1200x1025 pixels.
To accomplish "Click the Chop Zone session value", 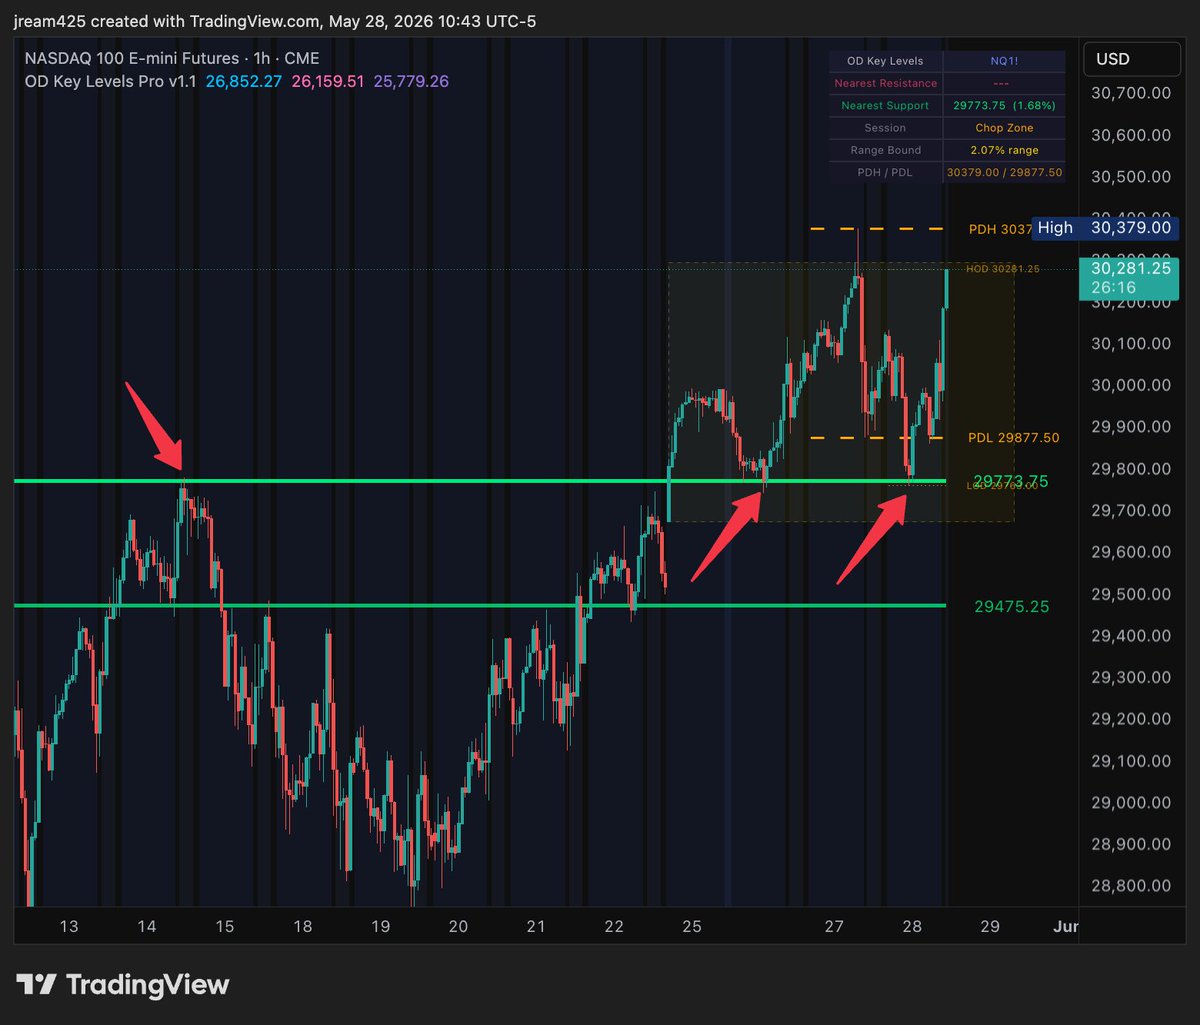I will pos(1004,128).
